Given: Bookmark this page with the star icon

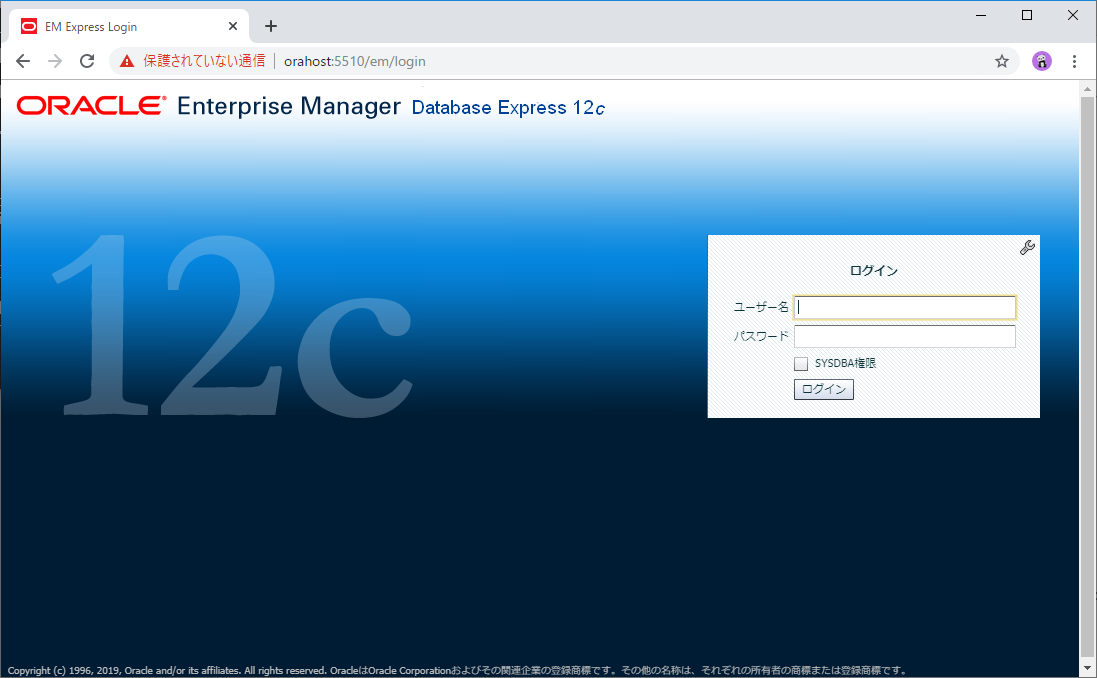Looking at the screenshot, I should pos(1002,62).
